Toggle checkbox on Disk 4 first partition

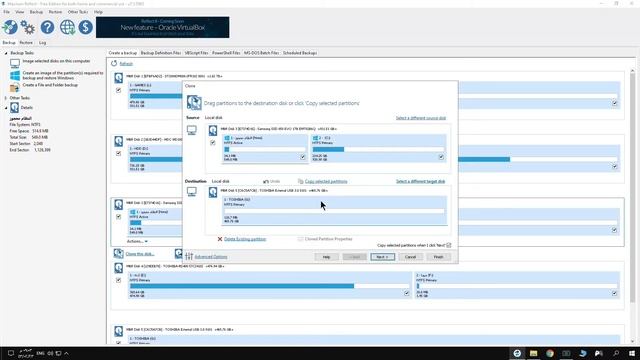[407, 293]
